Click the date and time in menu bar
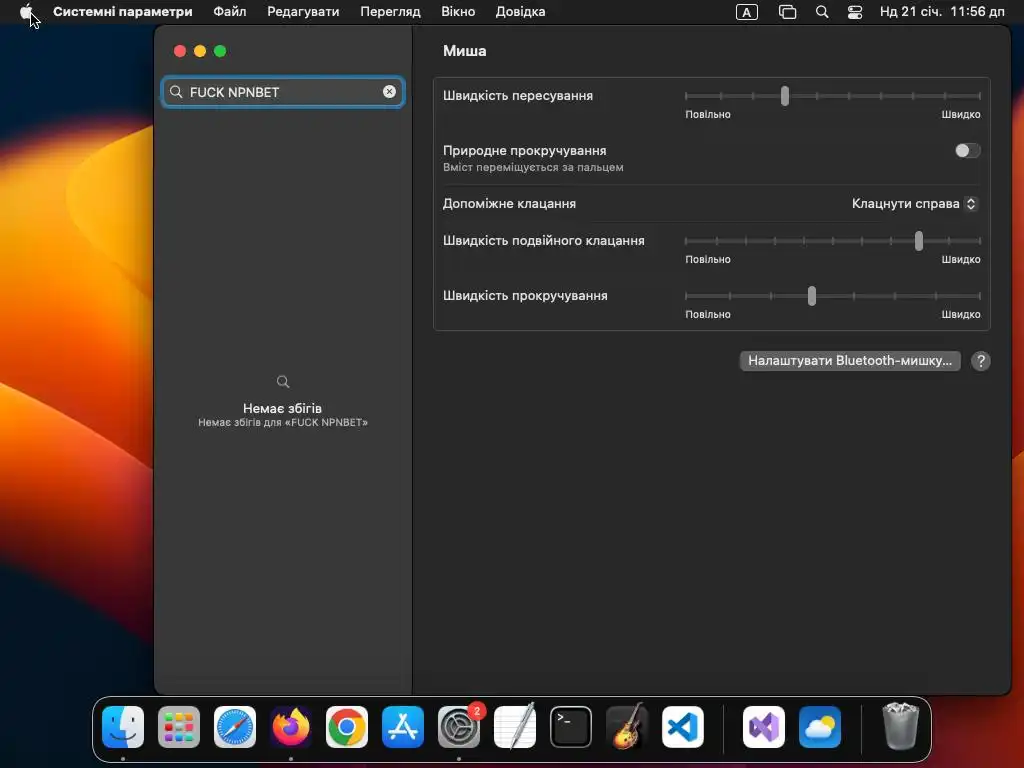 pyautogui.click(x=942, y=12)
